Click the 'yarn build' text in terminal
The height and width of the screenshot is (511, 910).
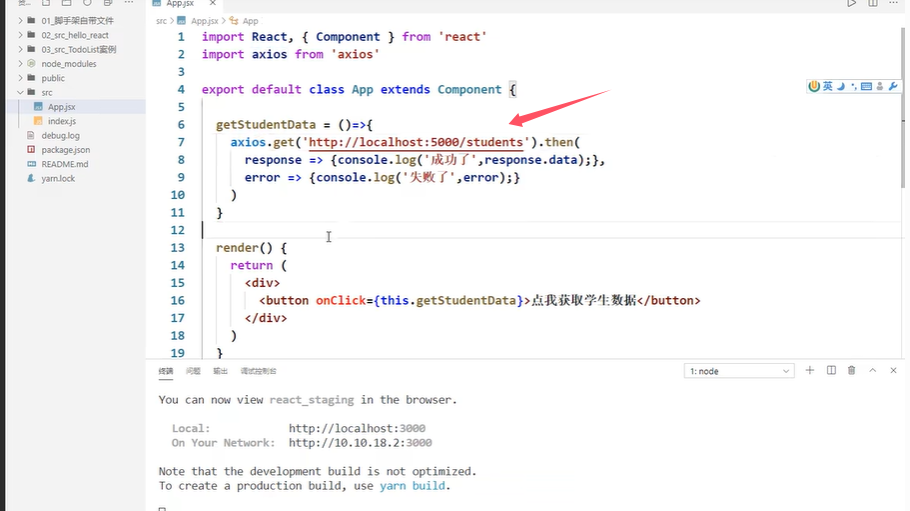[x=412, y=486]
